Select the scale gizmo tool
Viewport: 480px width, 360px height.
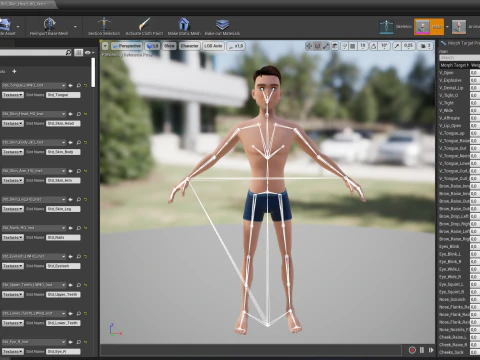pos(326,46)
